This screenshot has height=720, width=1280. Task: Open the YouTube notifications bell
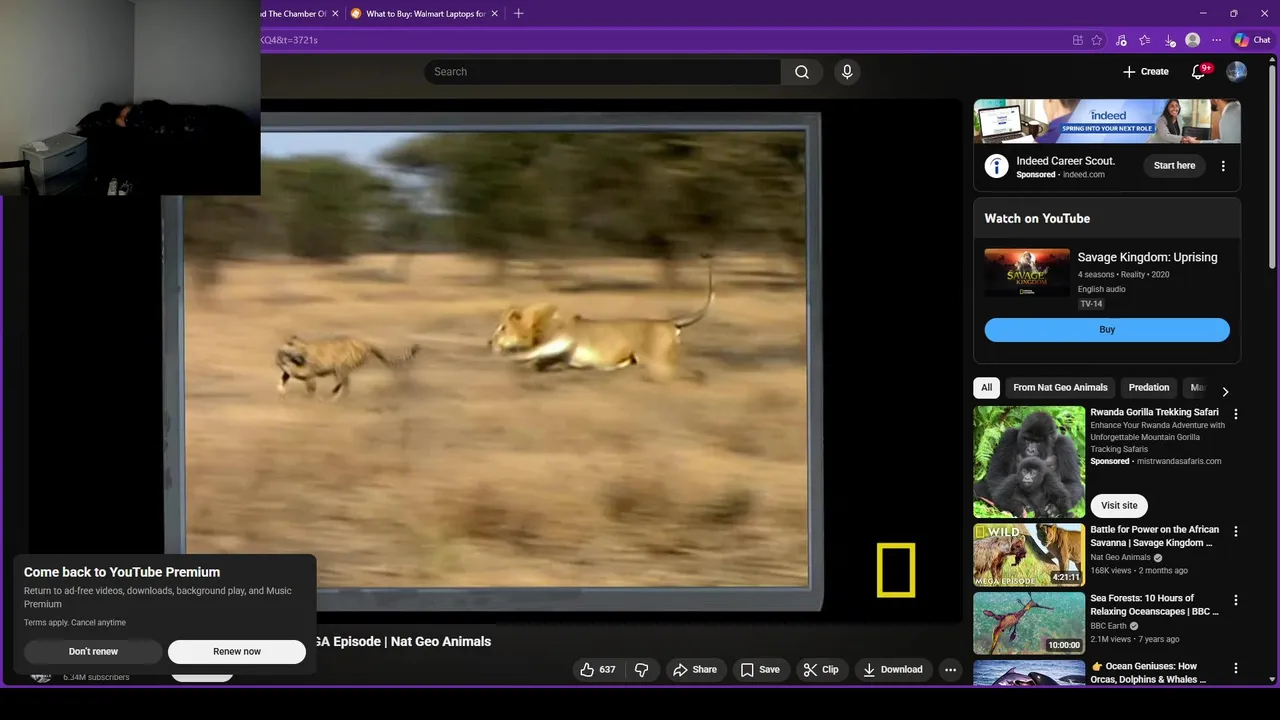tap(1198, 72)
